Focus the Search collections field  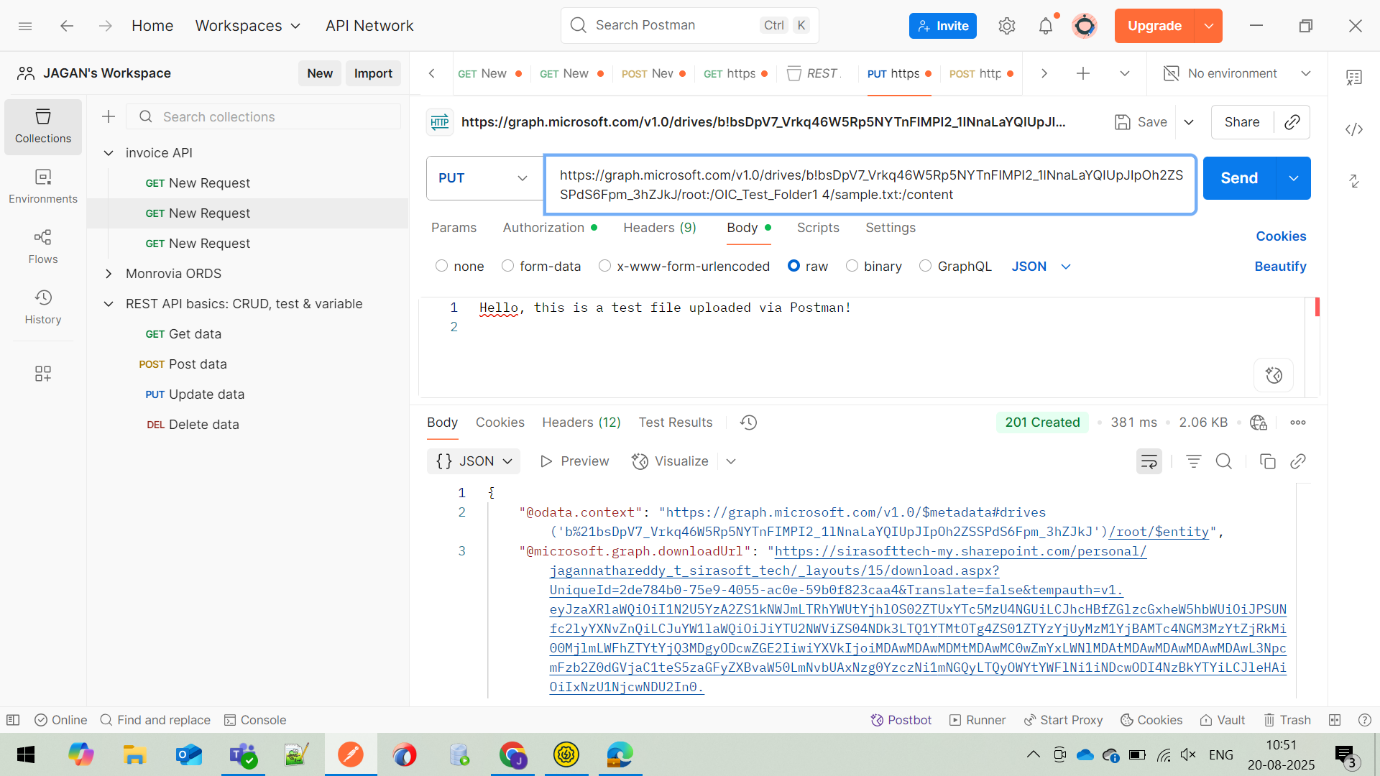click(264, 117)
